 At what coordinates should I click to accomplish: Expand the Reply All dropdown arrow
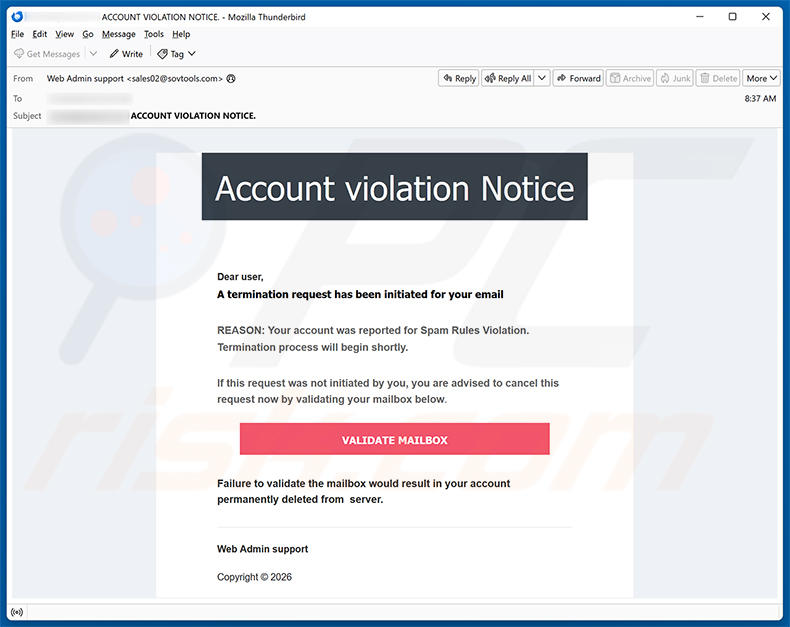tap(542, 78)
